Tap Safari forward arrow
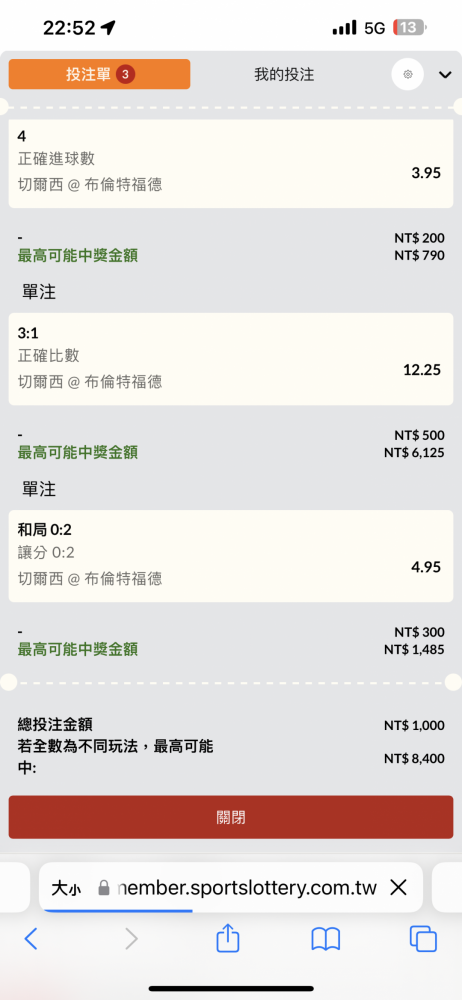The height and width of the screenshot is (1000, 462). click(131, 939)
